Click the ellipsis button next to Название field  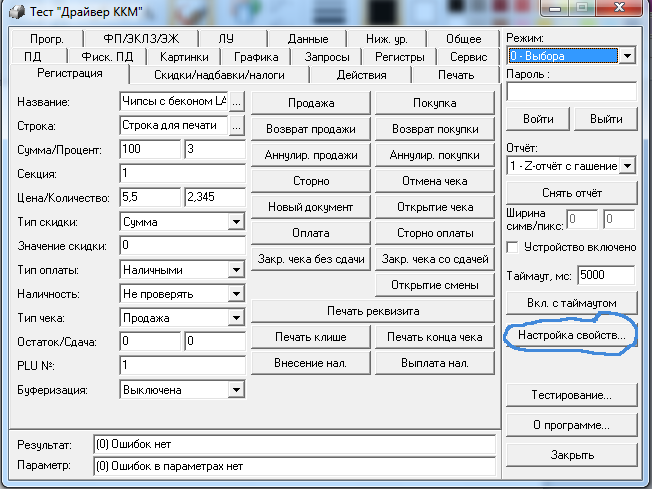point(237,102)
